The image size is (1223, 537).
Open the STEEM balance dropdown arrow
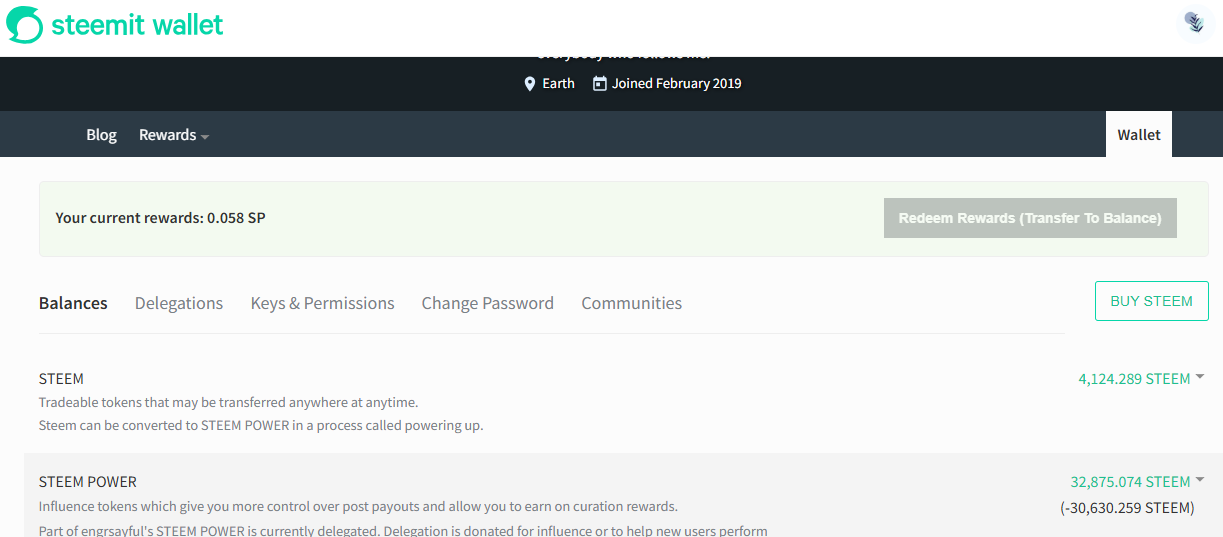(x=1200, y=376)
